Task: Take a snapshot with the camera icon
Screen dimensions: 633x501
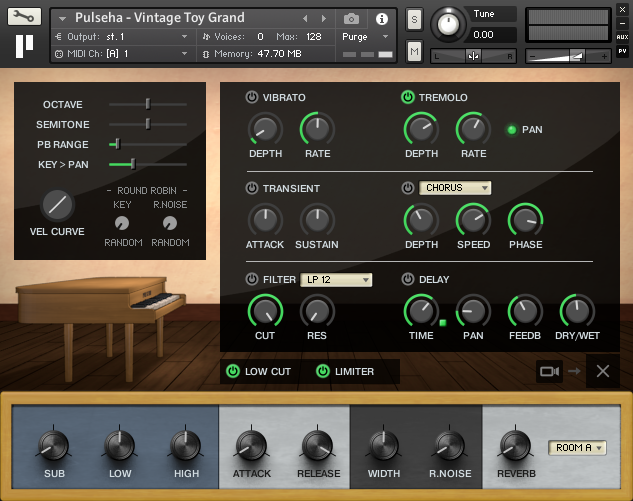Action: (351, 19)
